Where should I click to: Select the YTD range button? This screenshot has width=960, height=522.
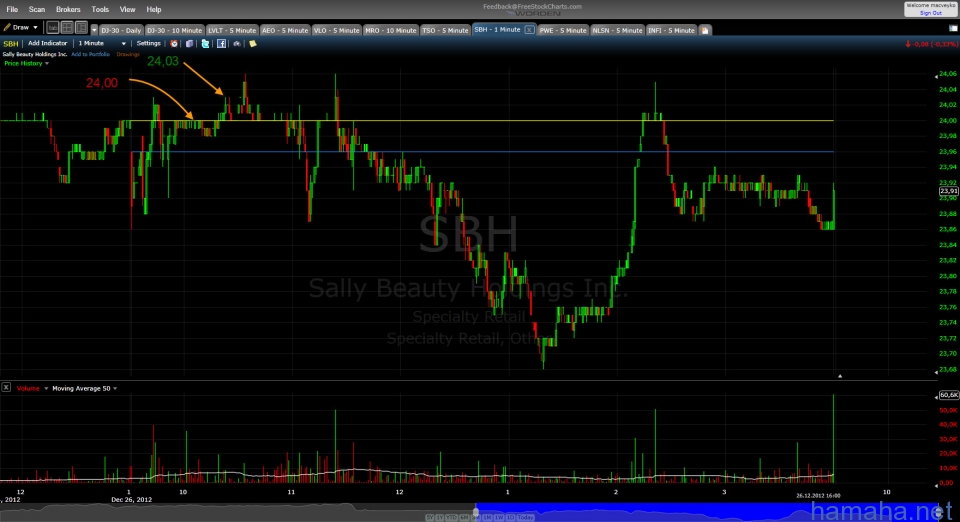[452, 518]
